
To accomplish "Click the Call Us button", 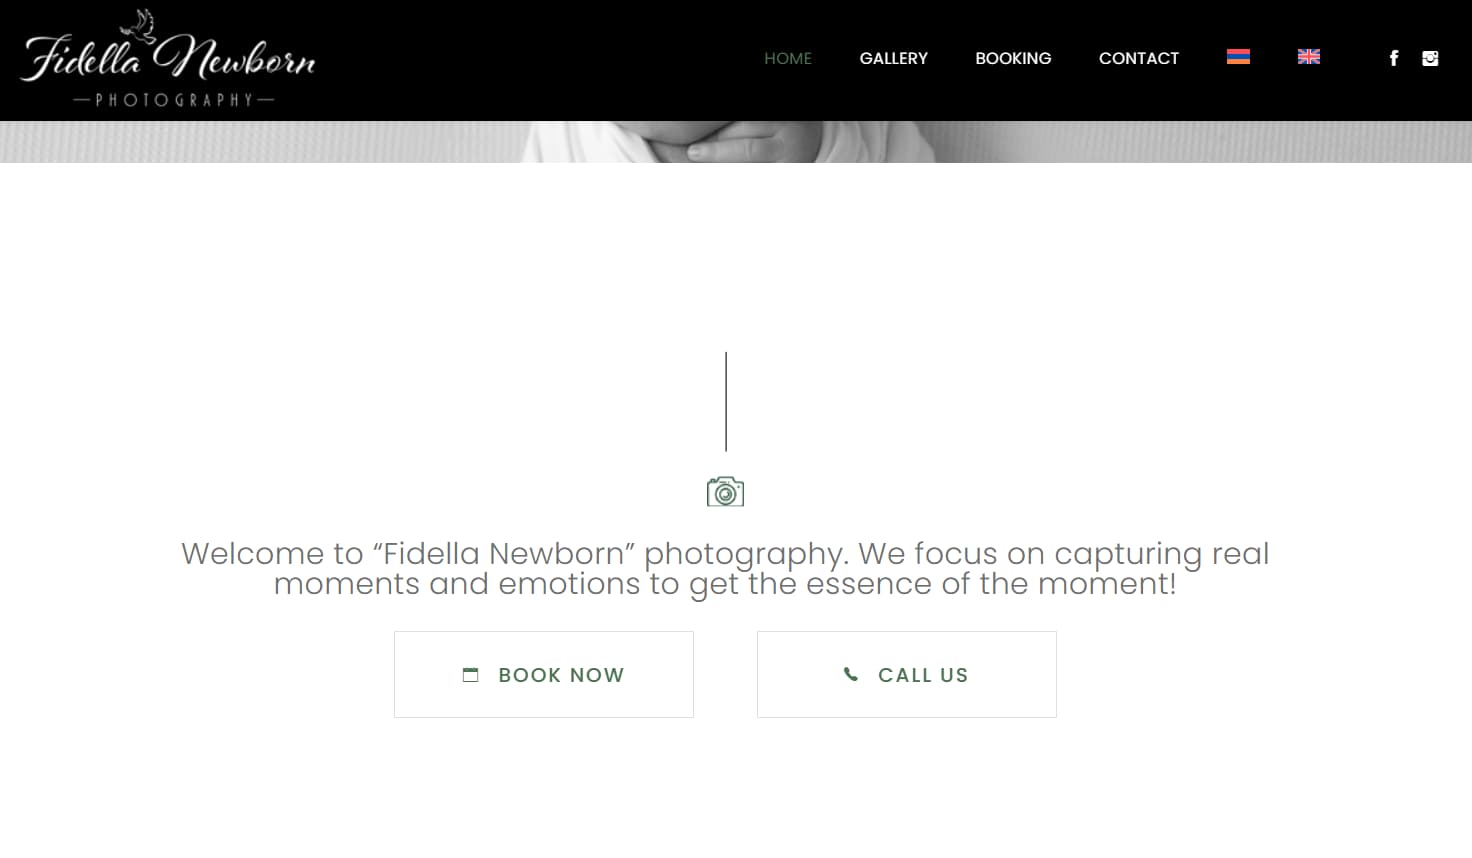I will point(907,674).
